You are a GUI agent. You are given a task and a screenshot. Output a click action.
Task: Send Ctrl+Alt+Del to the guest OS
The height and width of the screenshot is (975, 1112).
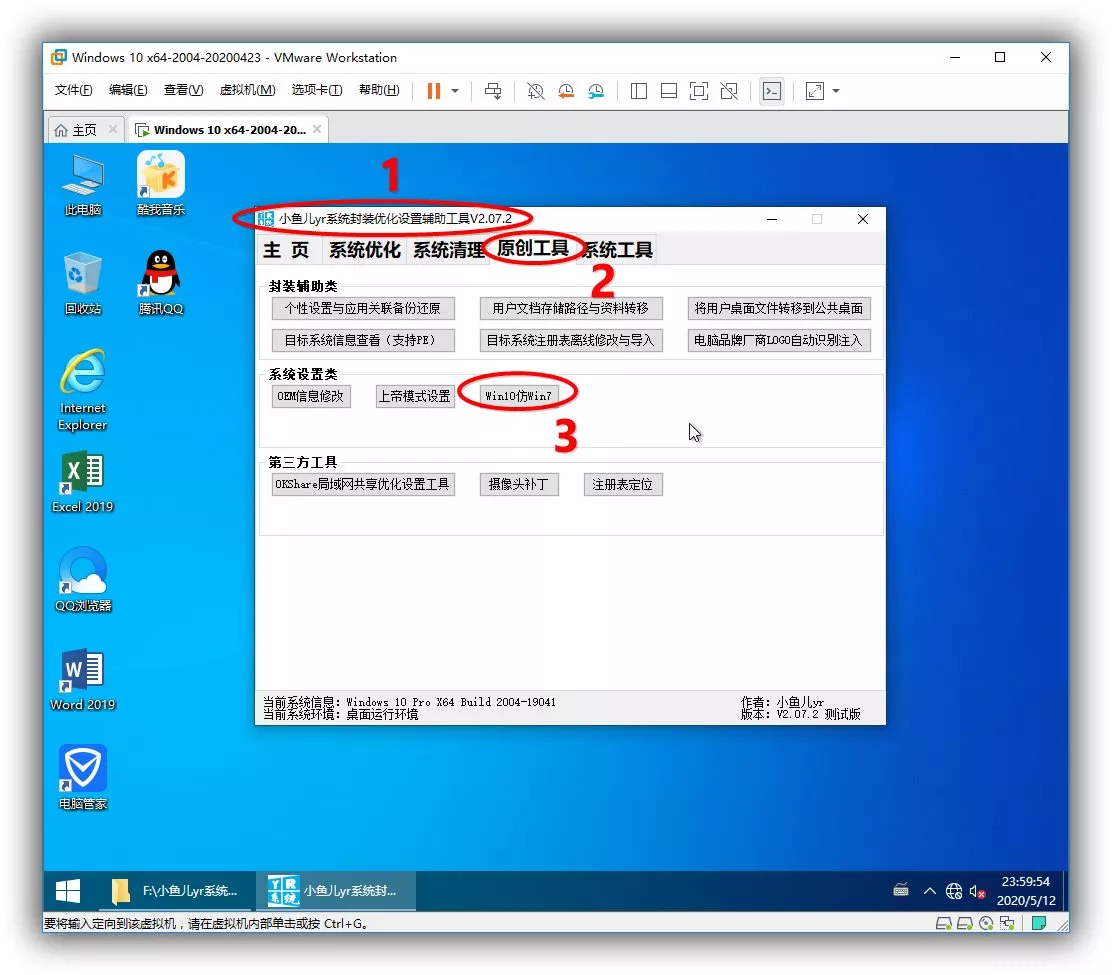click(493, 91)
